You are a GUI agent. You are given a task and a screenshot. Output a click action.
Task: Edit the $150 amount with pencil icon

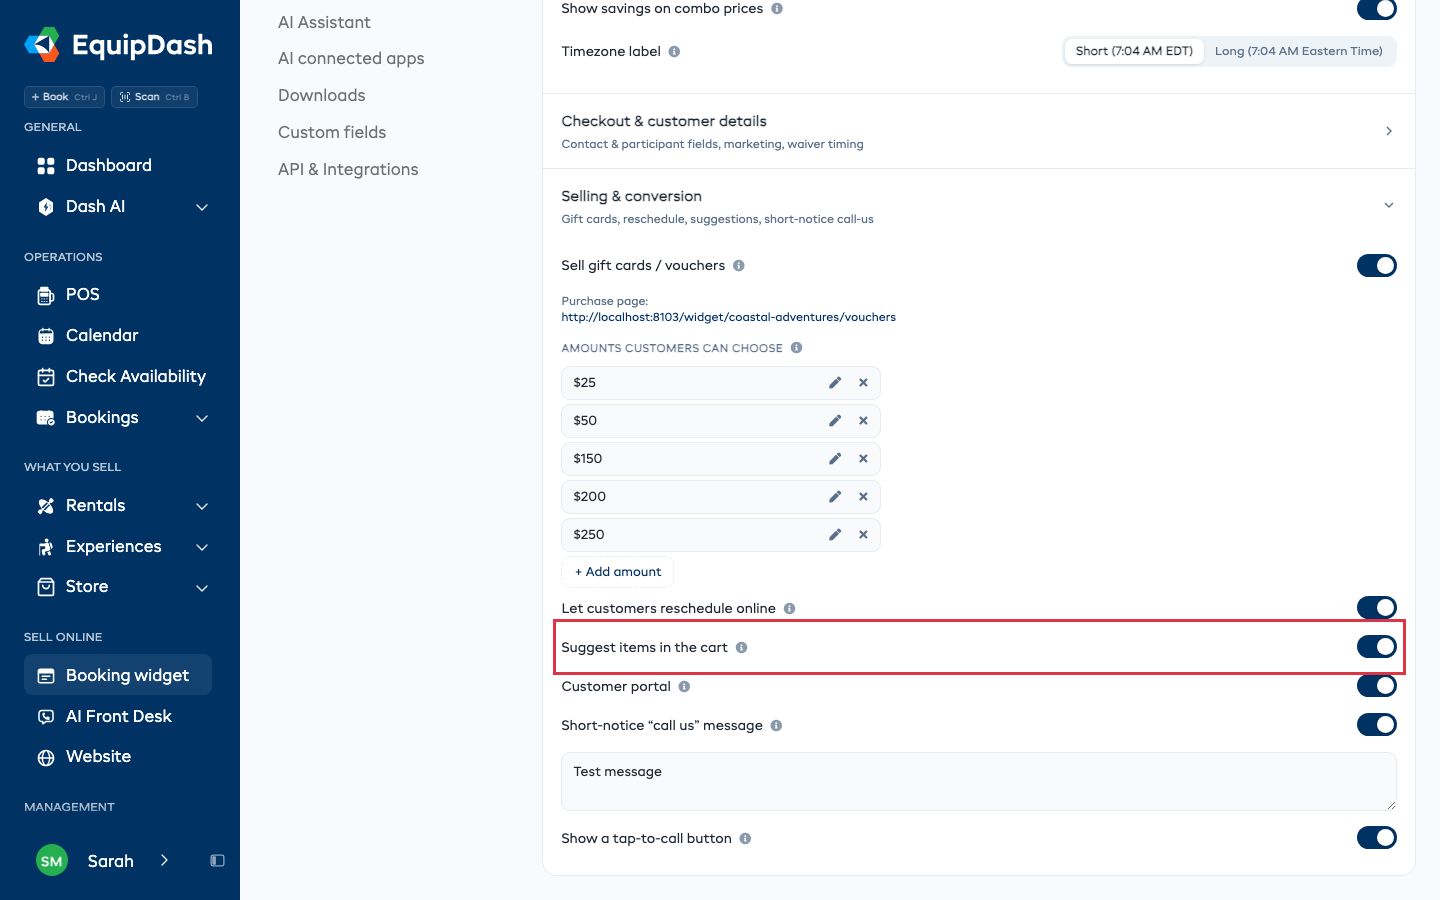pos(835,459)
